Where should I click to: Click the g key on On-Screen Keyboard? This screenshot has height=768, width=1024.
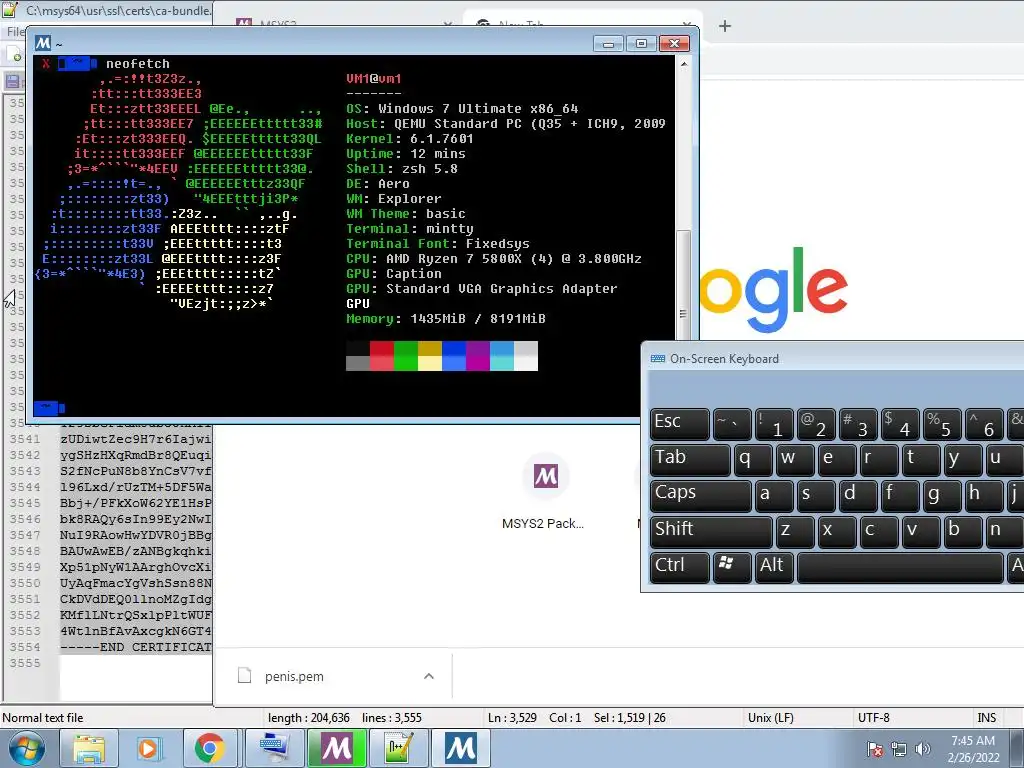pyautogui.click(x=941, y=495)
